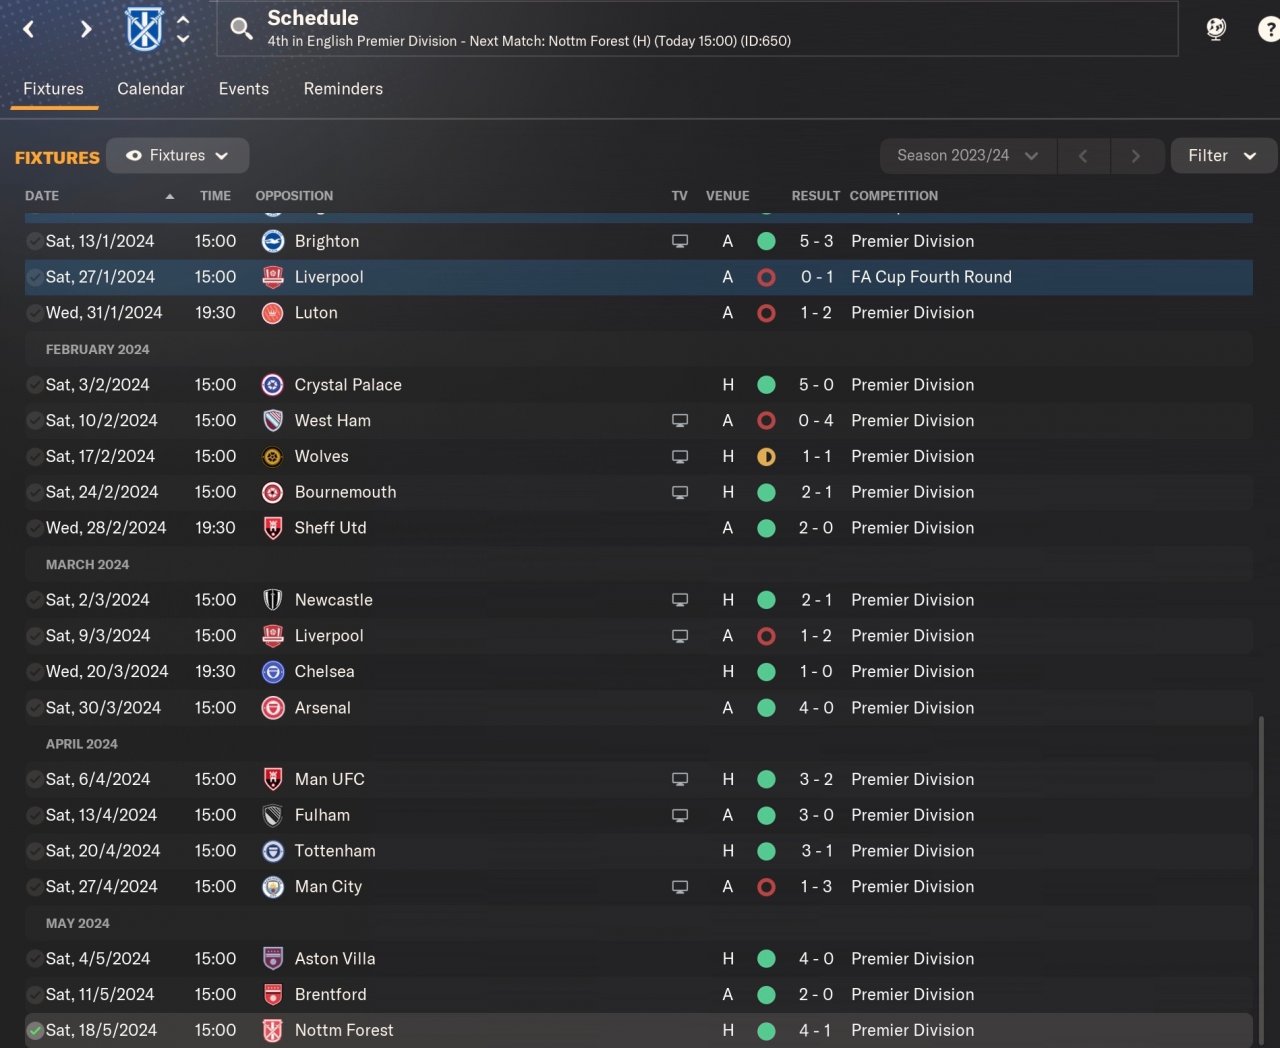Screen dimensions: 1280x1048
Task: Click the forward navigation arrow
Action: 86,29
